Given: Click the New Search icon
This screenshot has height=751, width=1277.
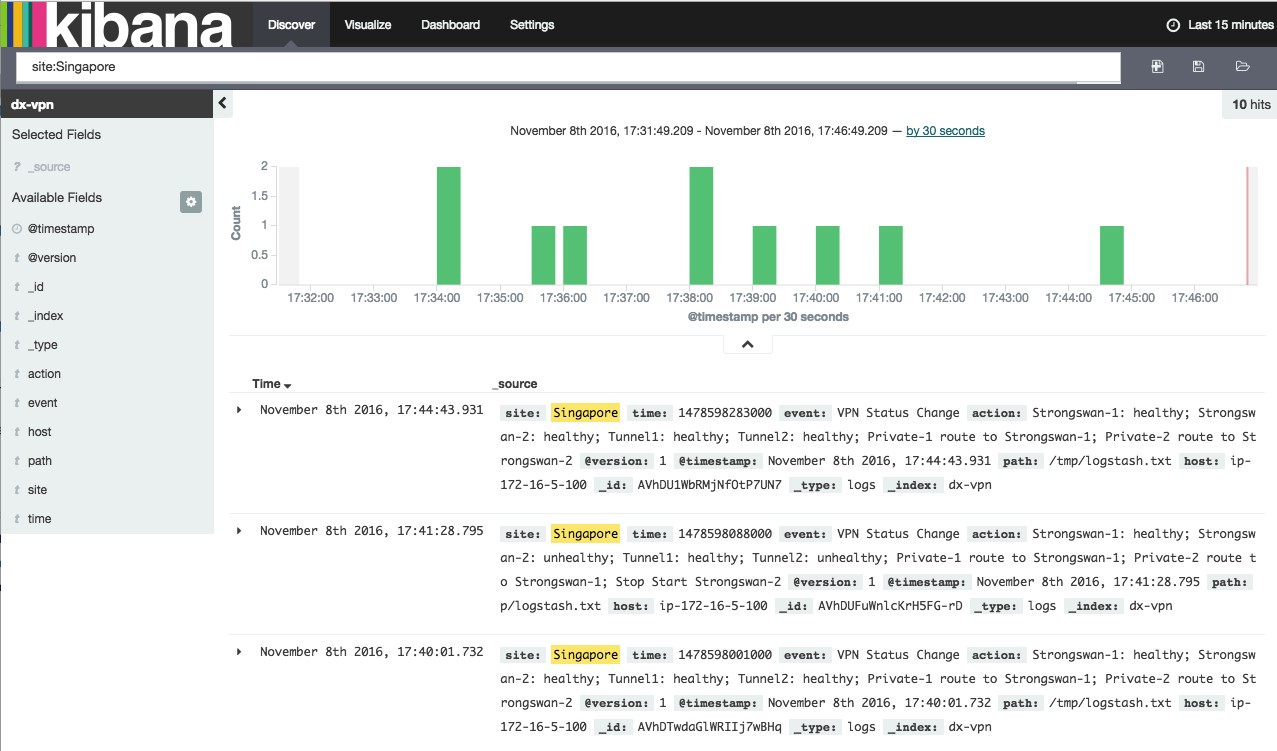Looking at the screenshot, I should point(1157,67).
